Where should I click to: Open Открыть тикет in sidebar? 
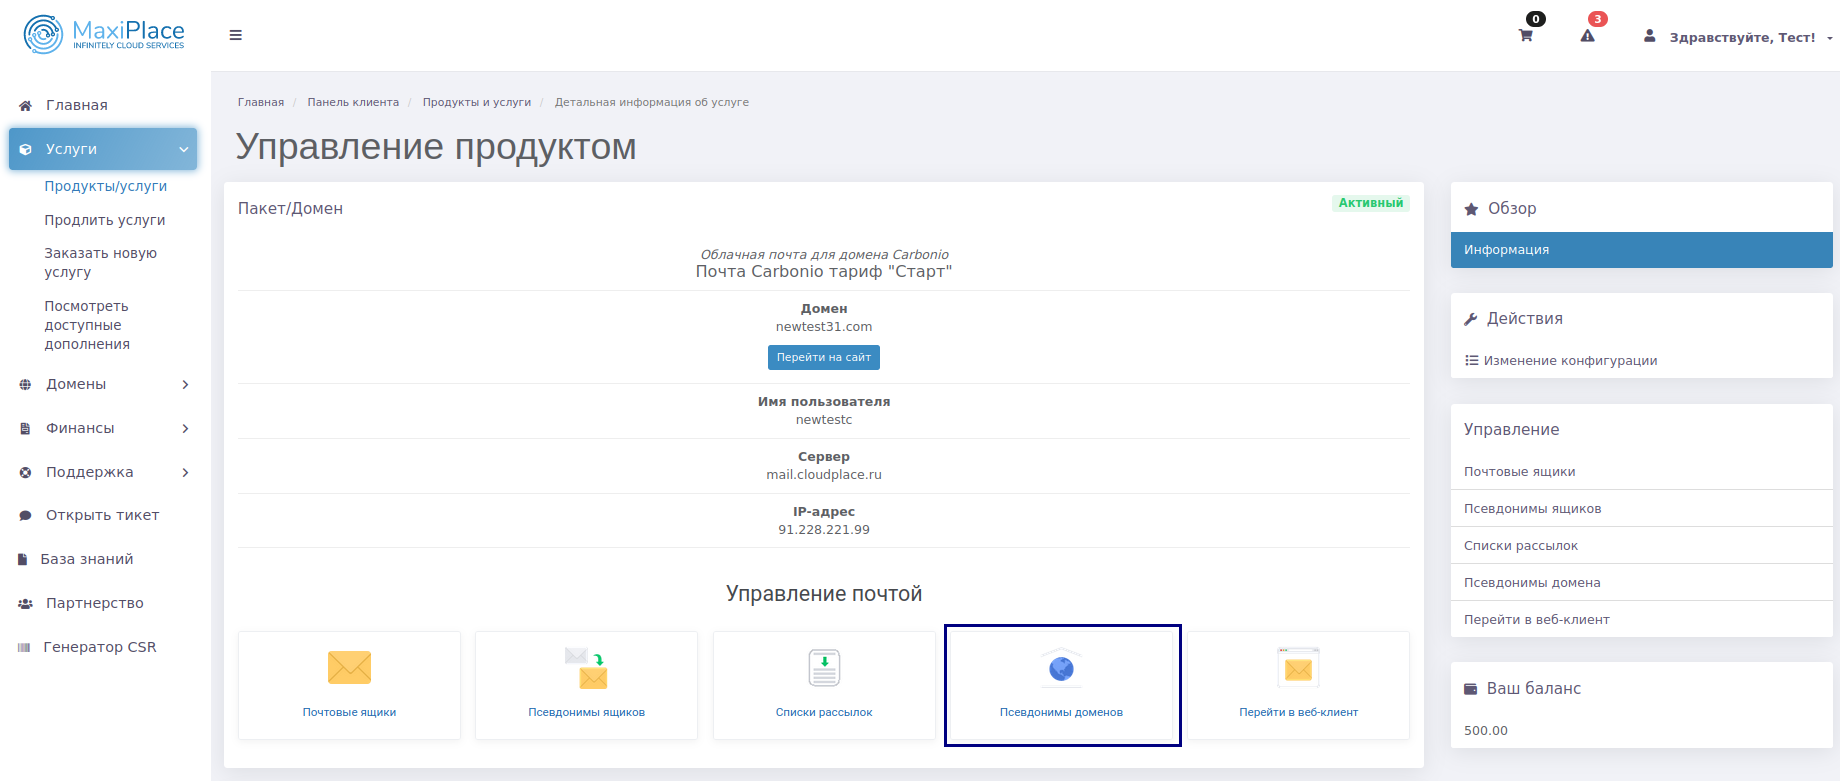(102, 515)
